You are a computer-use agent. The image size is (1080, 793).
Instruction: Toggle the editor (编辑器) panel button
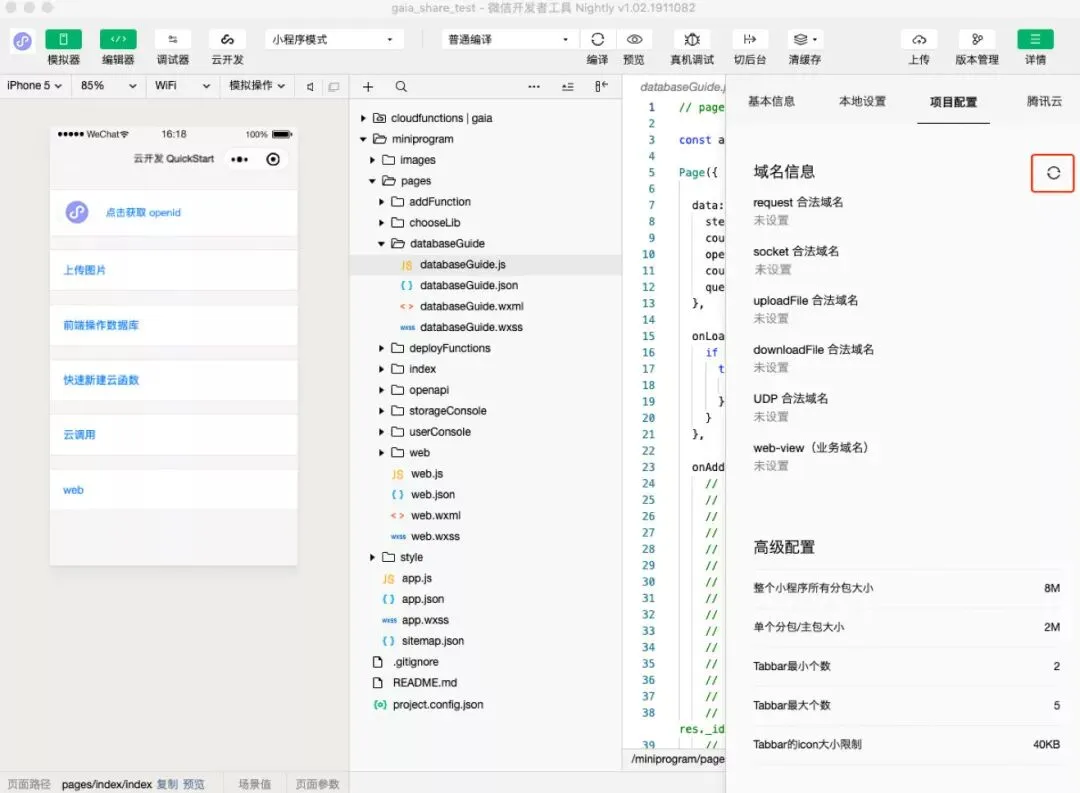118,39
